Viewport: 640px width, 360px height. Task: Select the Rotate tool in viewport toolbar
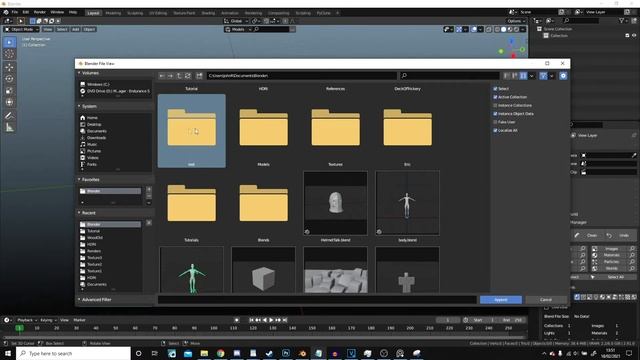9,79
